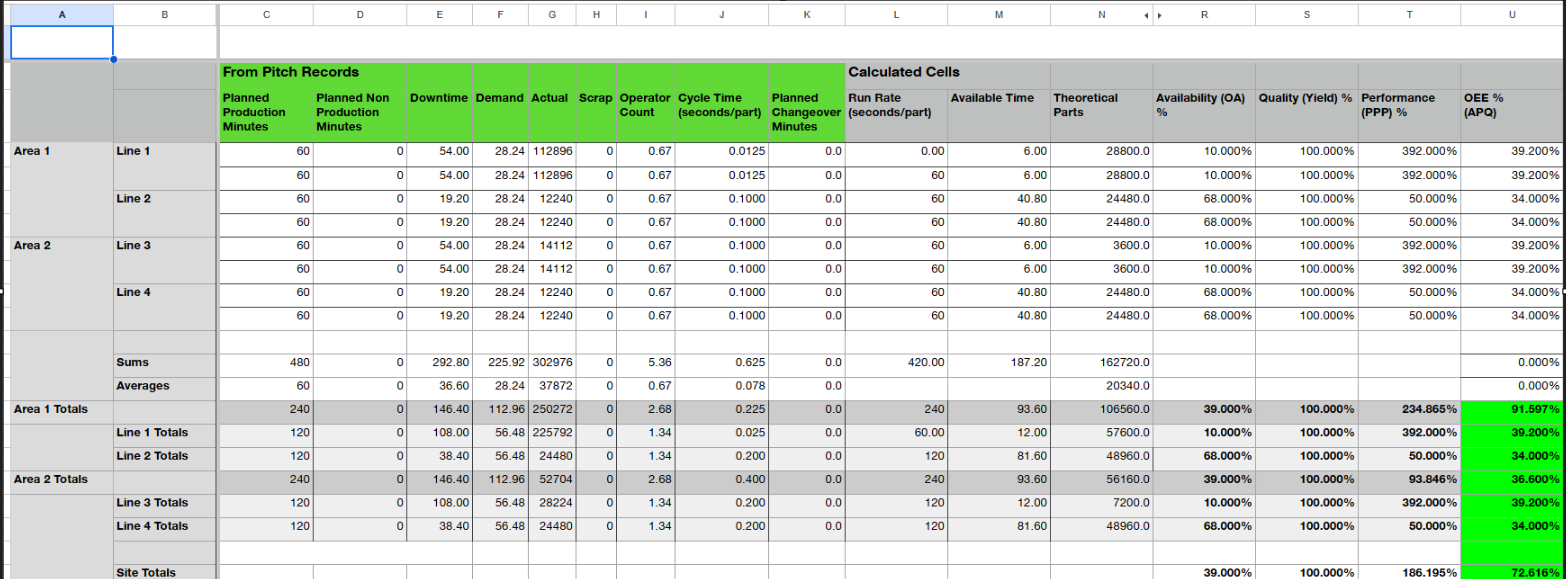This screenshot has height=579, width=1566.
Task: Select performance value 93.846%
Action: pyautogui.click(x=1409, y=480)
